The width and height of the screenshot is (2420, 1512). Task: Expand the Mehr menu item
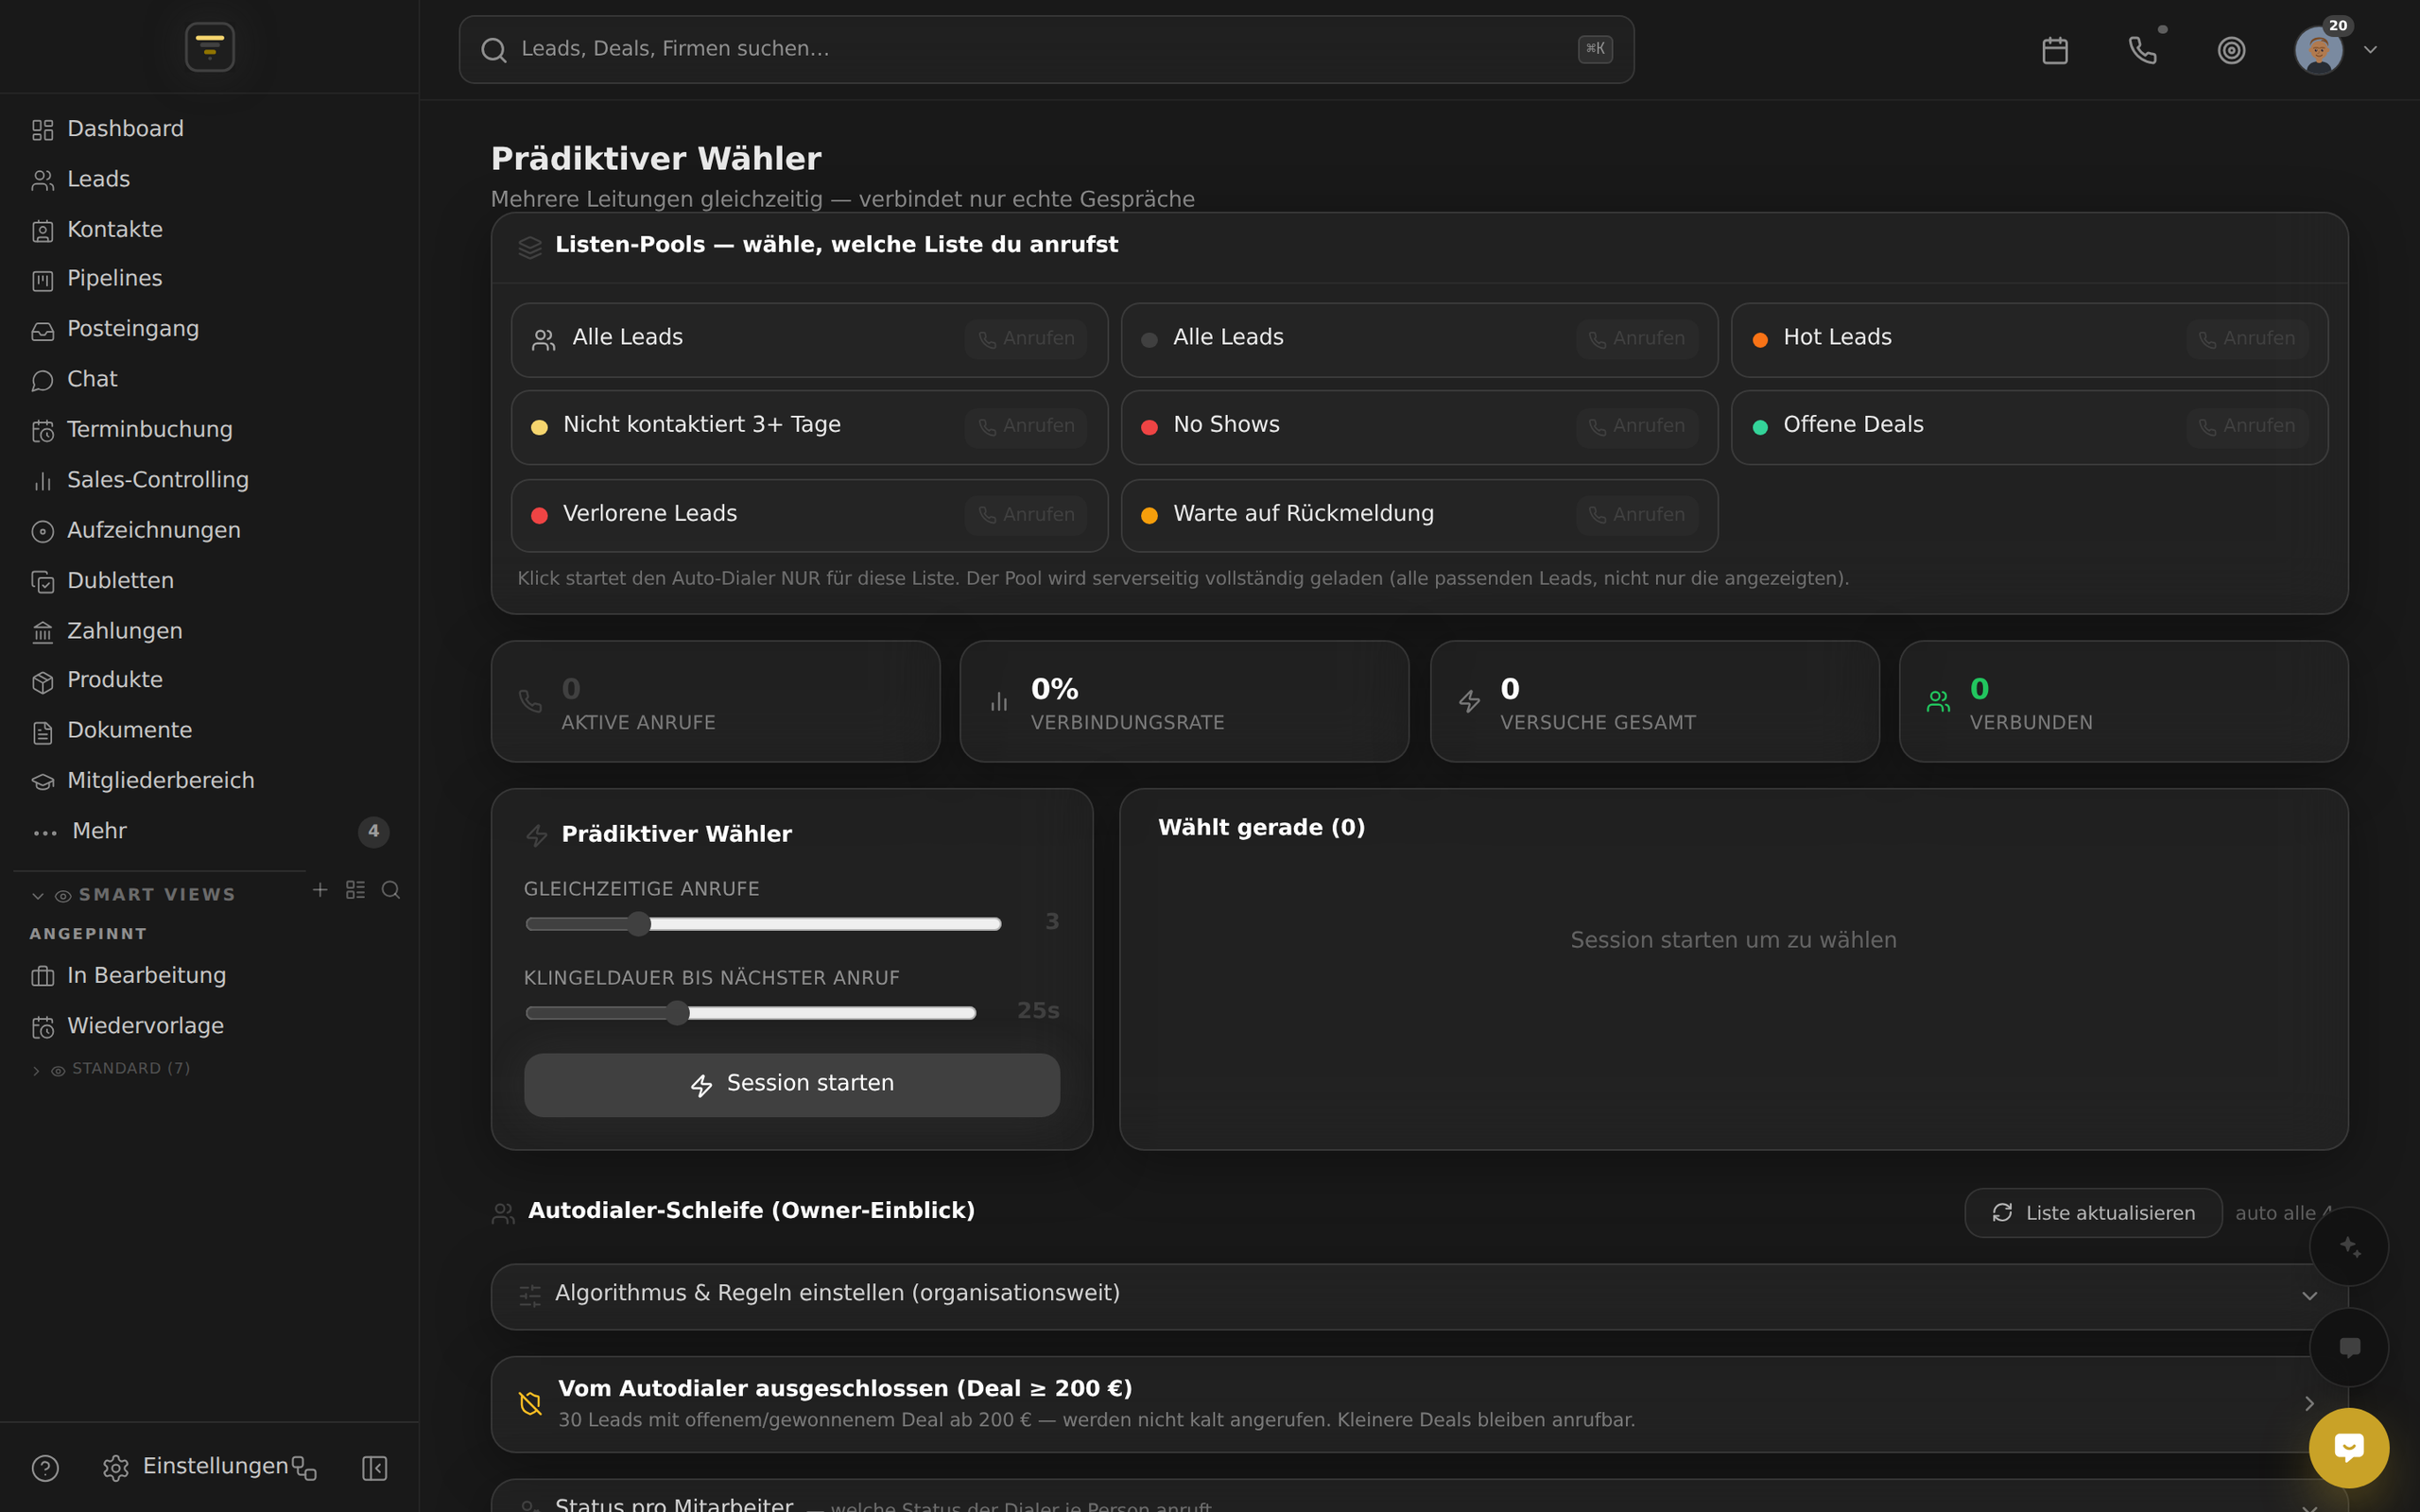(x=210, y=831)
